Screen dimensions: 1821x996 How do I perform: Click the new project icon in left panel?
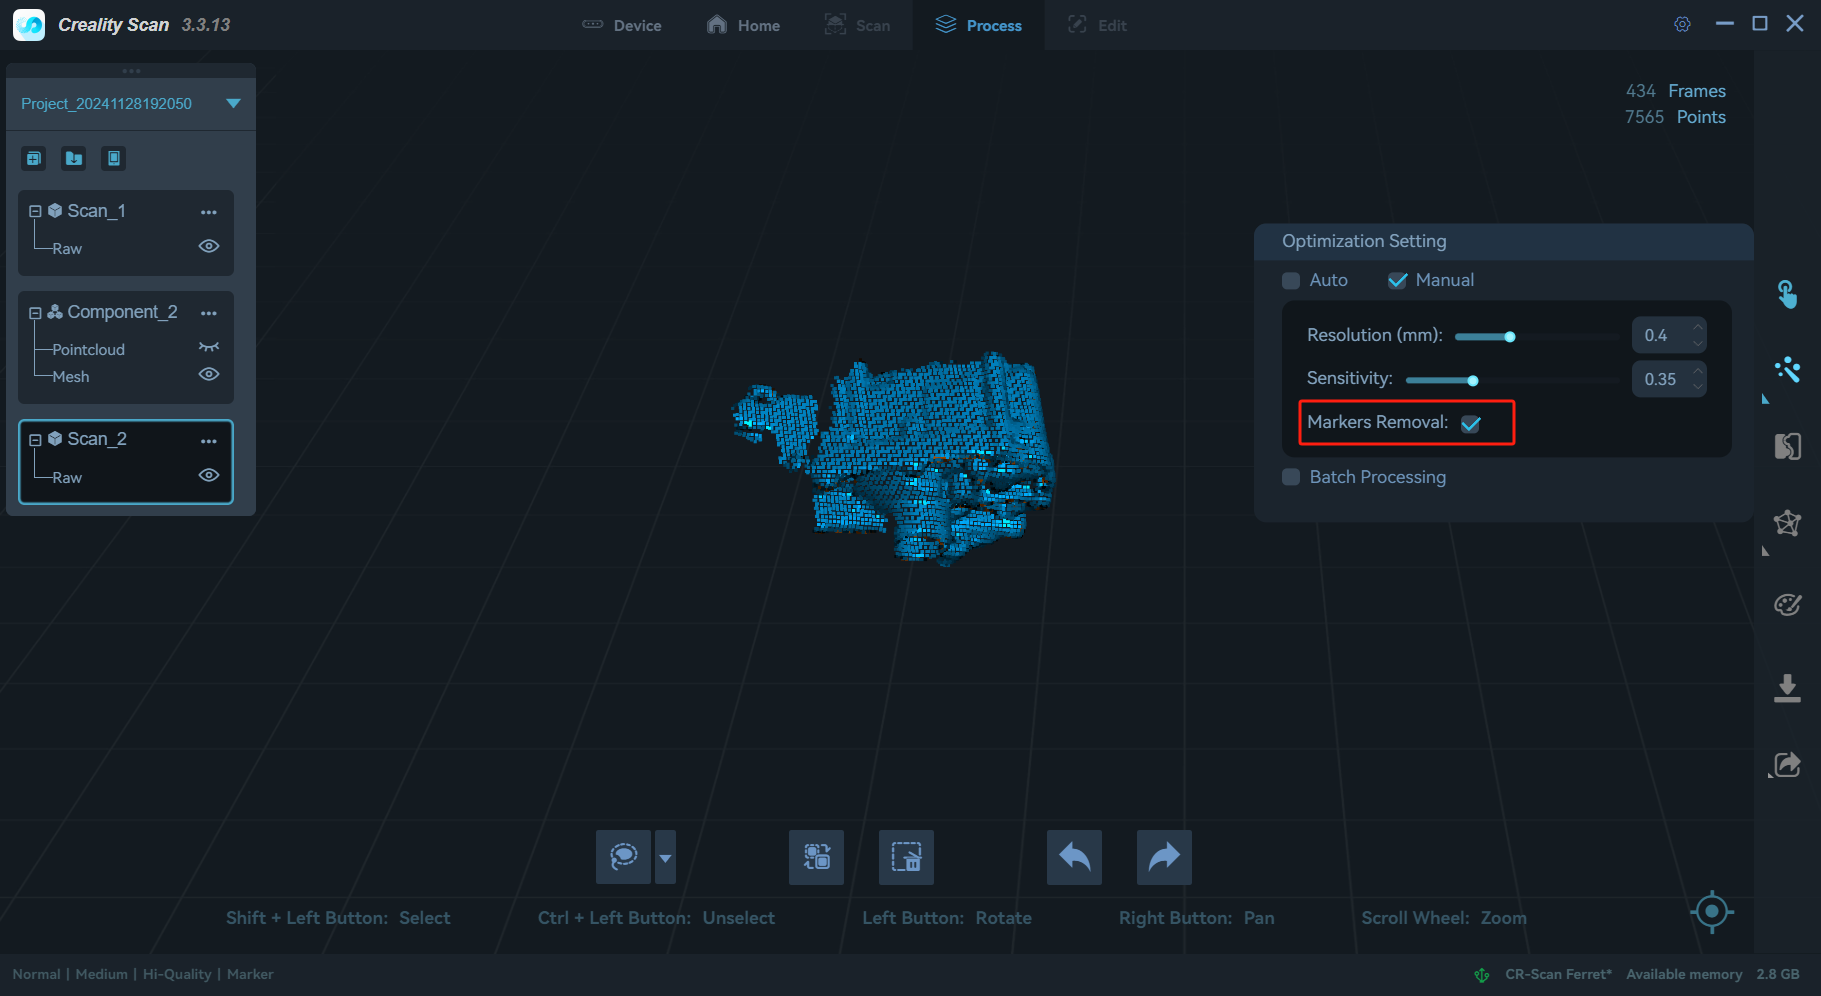(x=34, y=158)
